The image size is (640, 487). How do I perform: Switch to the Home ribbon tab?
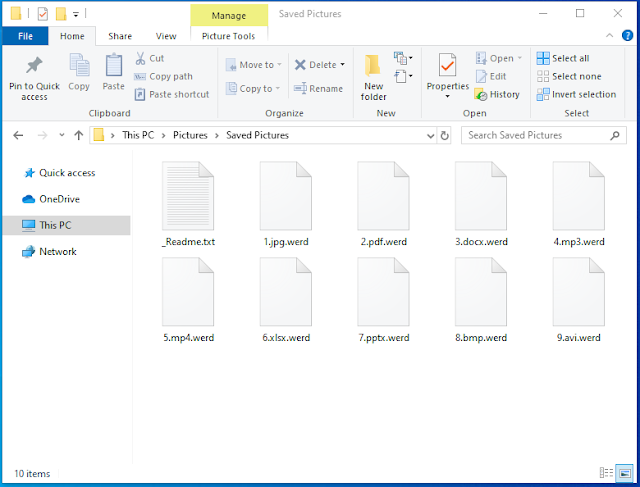click(x=72, y=36)
